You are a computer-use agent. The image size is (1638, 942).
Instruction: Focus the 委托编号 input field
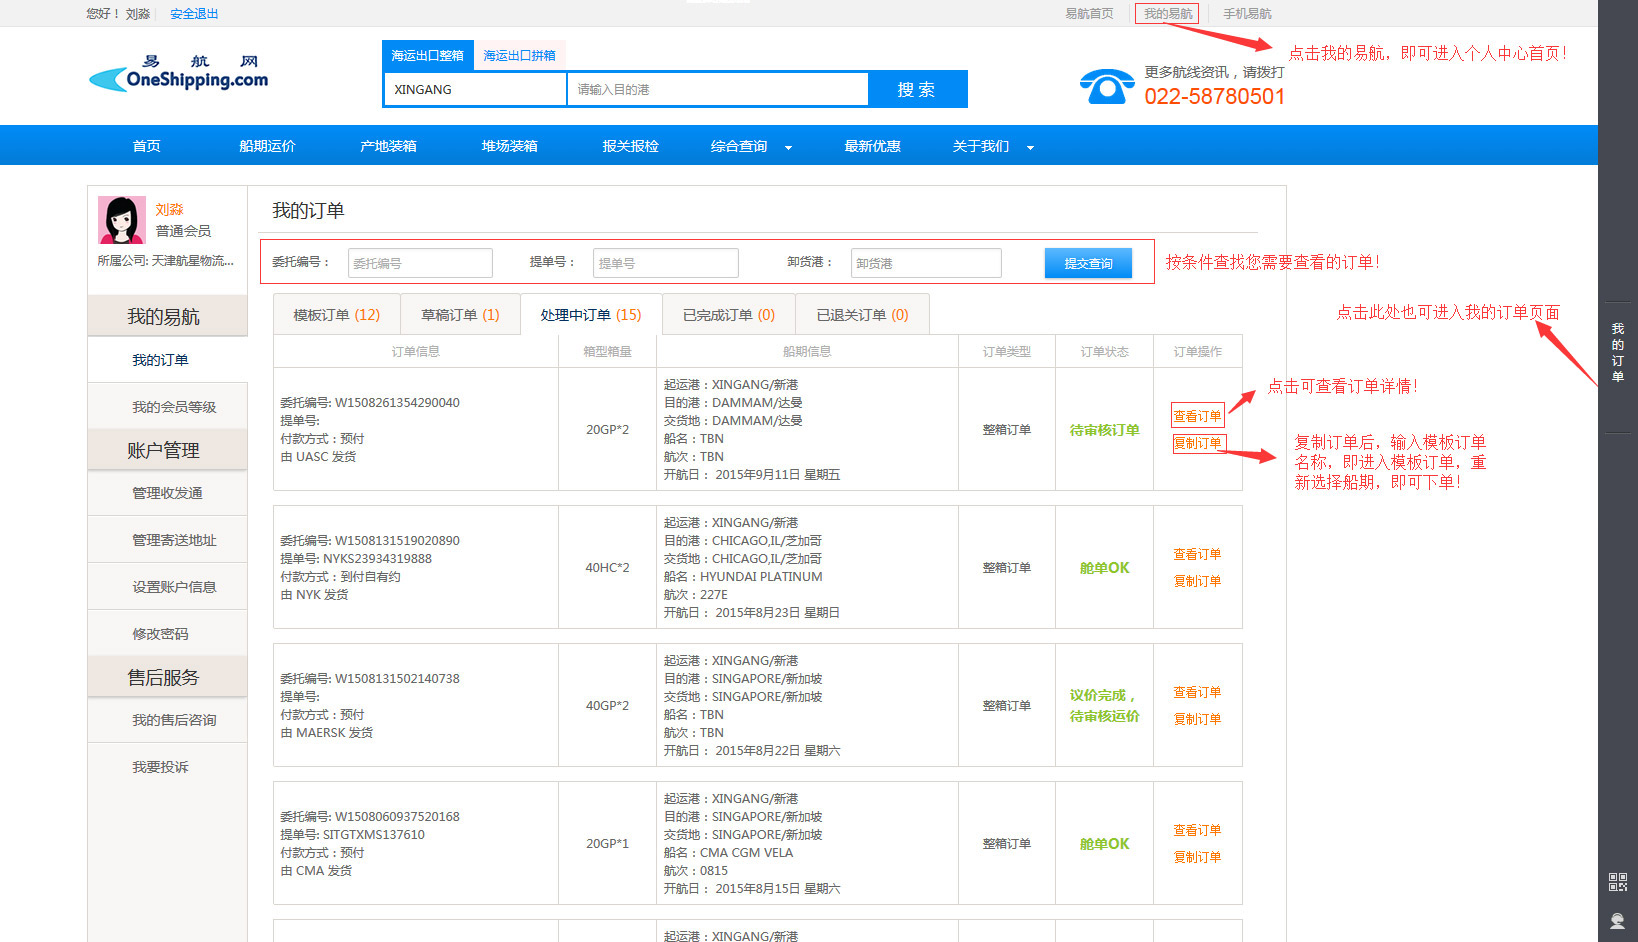tap(420, 264)
